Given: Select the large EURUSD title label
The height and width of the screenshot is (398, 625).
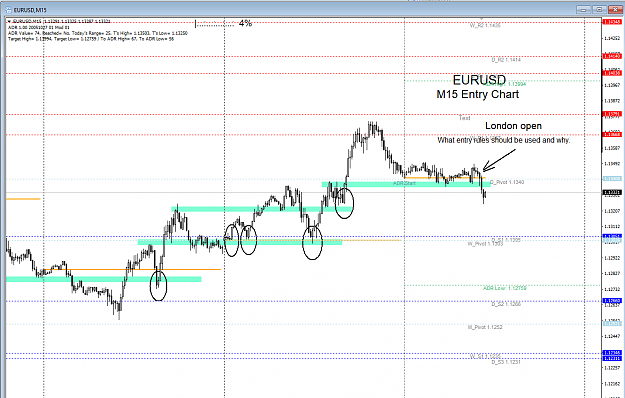Looking at the screenshot, I should 479,80.
